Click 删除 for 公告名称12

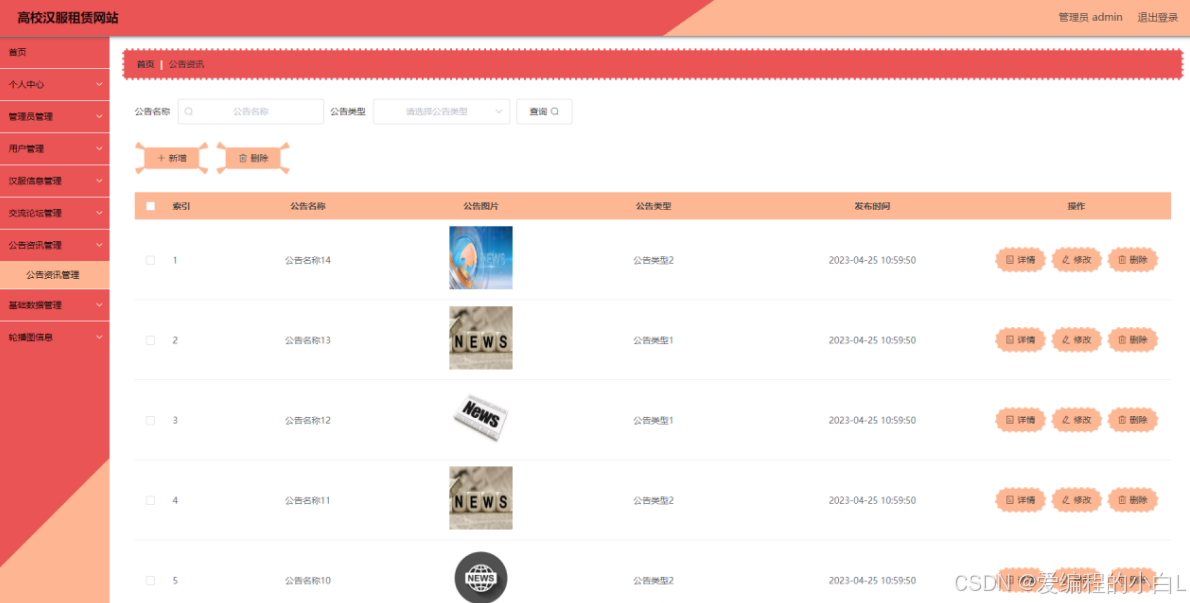tap(1132, 419)
